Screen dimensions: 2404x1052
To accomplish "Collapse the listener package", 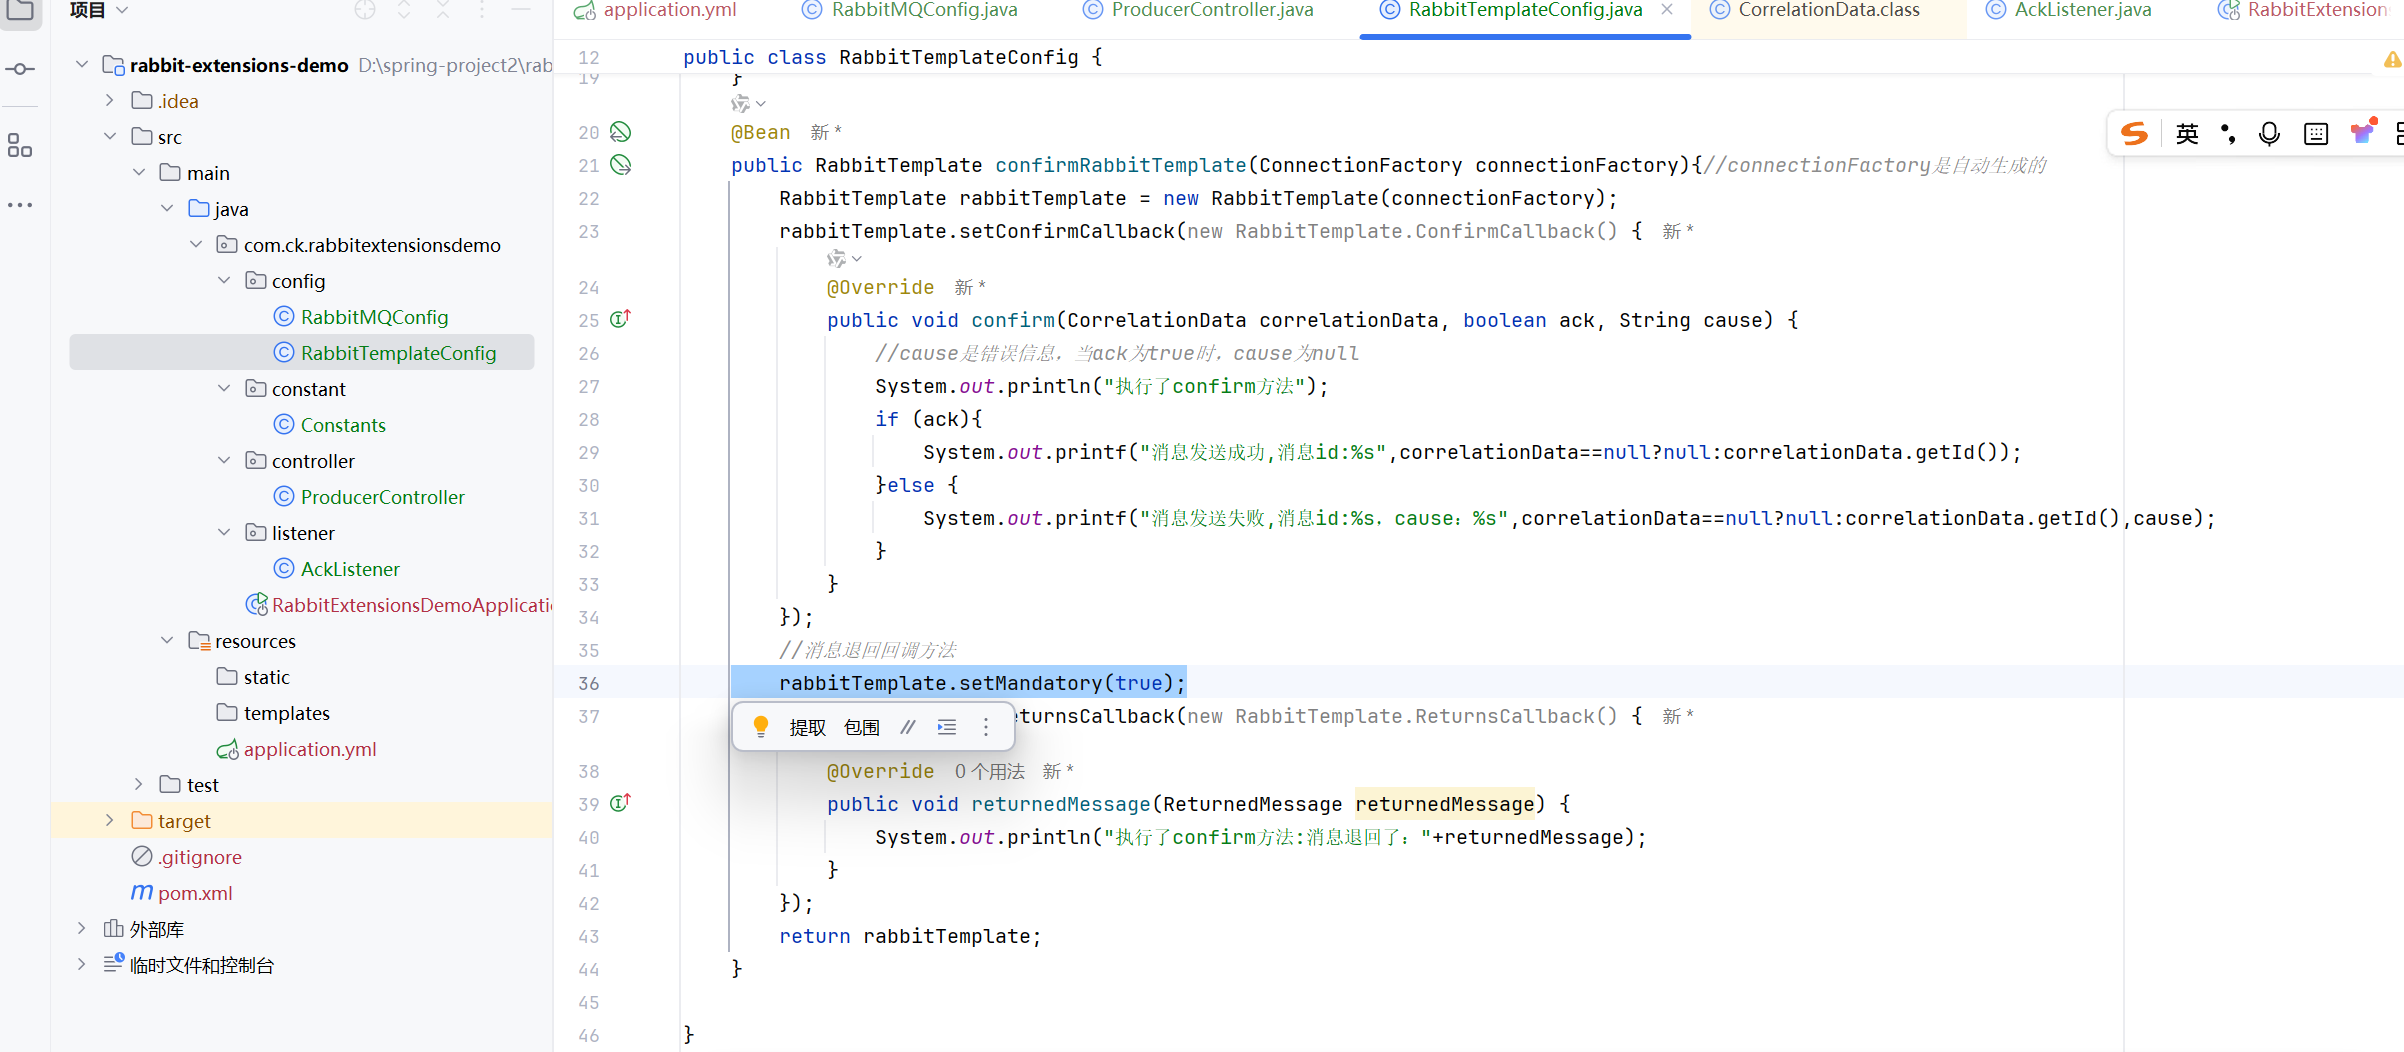I will point(224,532).
